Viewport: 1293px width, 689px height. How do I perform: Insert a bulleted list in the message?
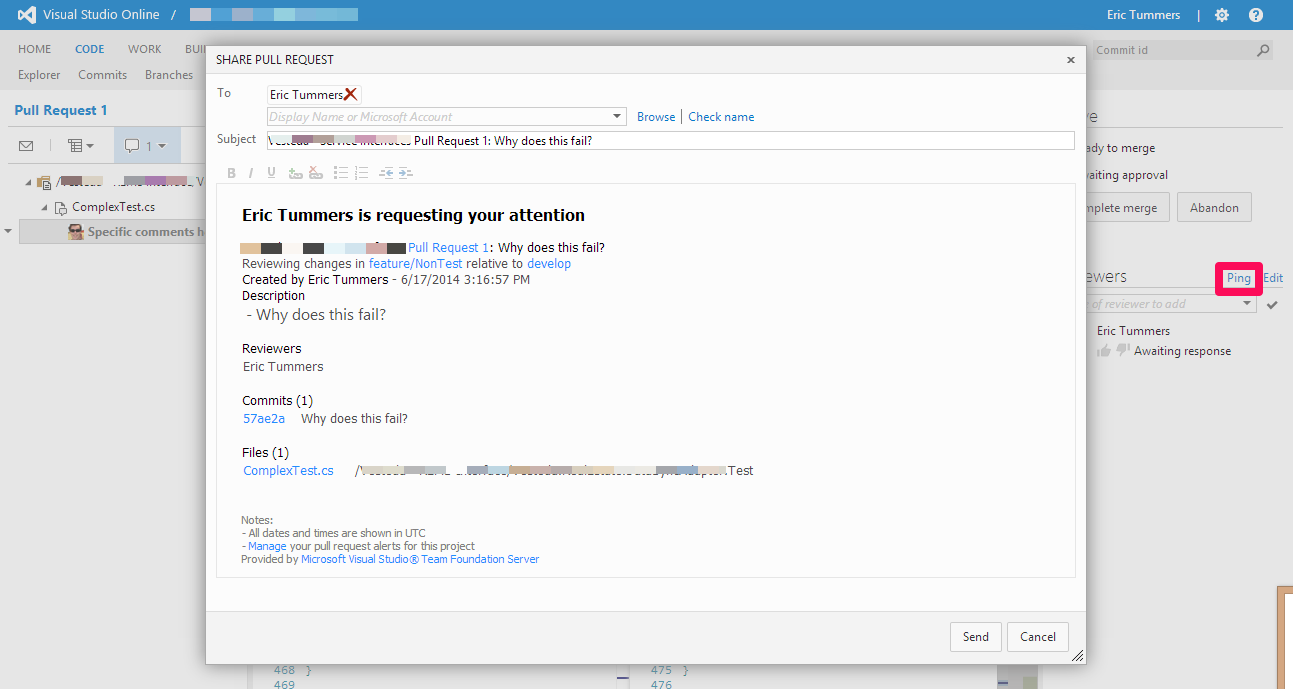pos(341,173)
